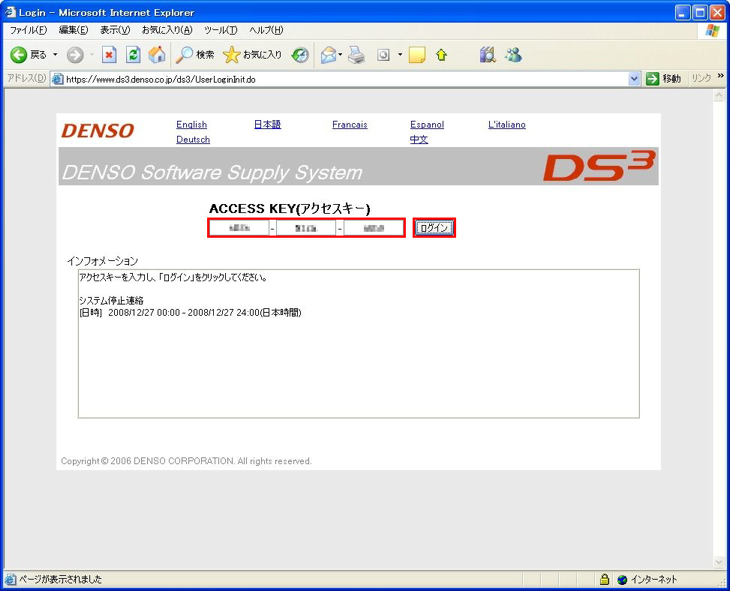Viewport: 730px width, 591px height.
Task: Click the copyright DENSO CORPORATION text
Action: 186,461
